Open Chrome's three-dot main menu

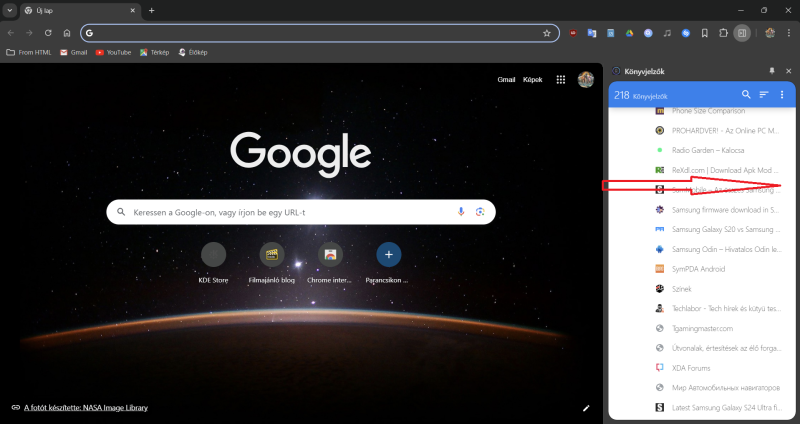(789, 33)
